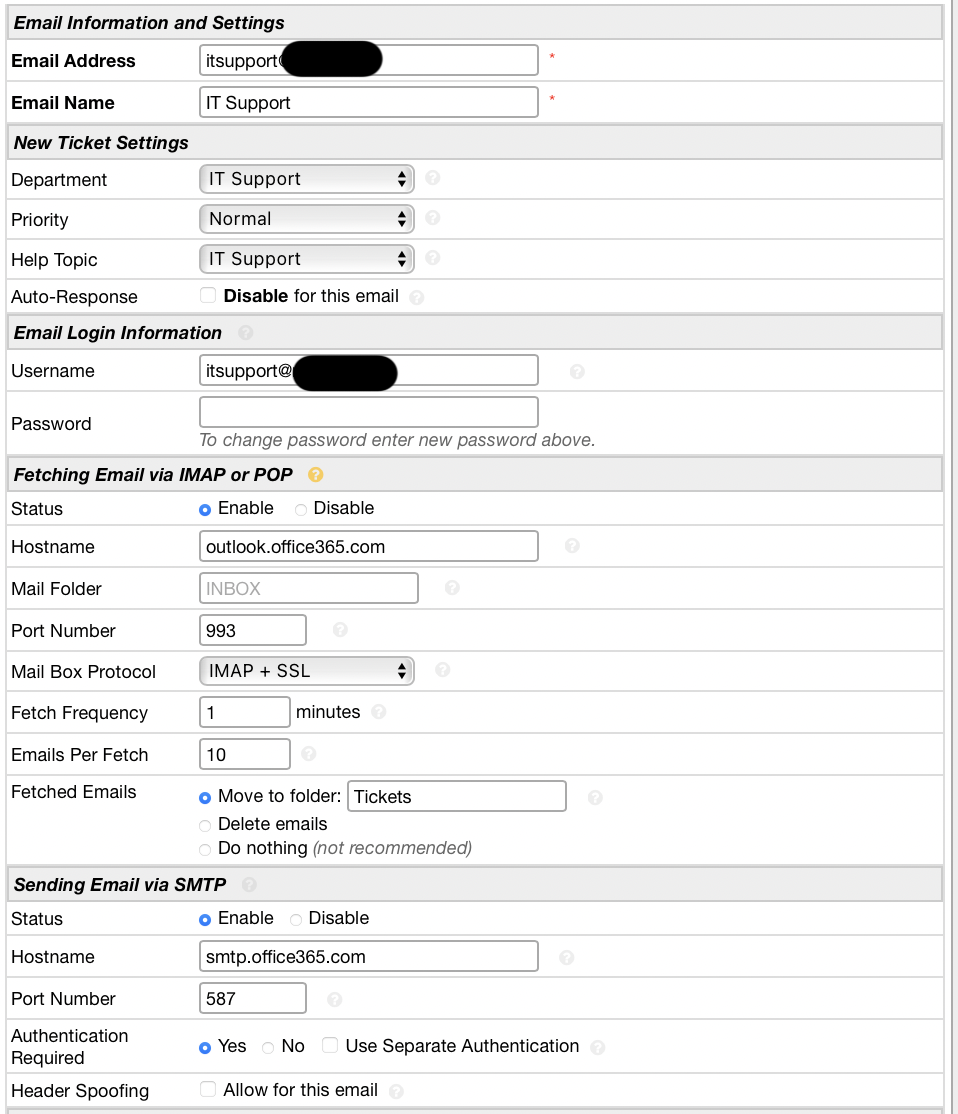Image resolution: width=958 pixels, height=1114 pixels.
Task: Show help for the 993 port number field
Action: [340, 629]
